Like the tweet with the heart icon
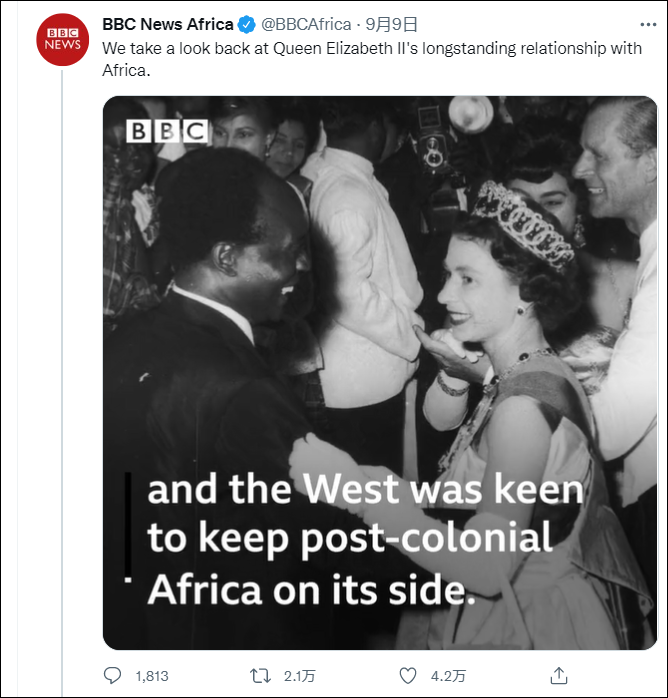668x698 pixels. (x=408, y=675)
